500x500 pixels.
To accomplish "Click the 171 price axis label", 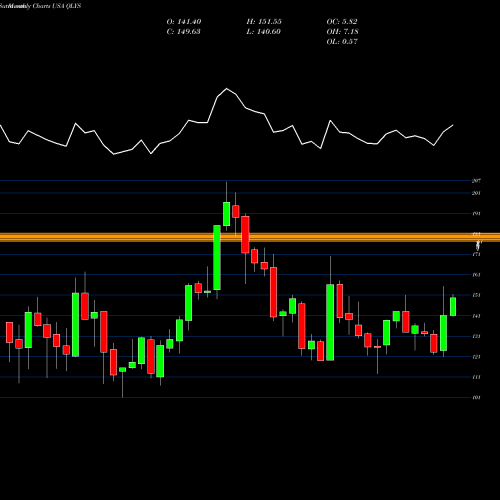I will [x=476, y=255].
